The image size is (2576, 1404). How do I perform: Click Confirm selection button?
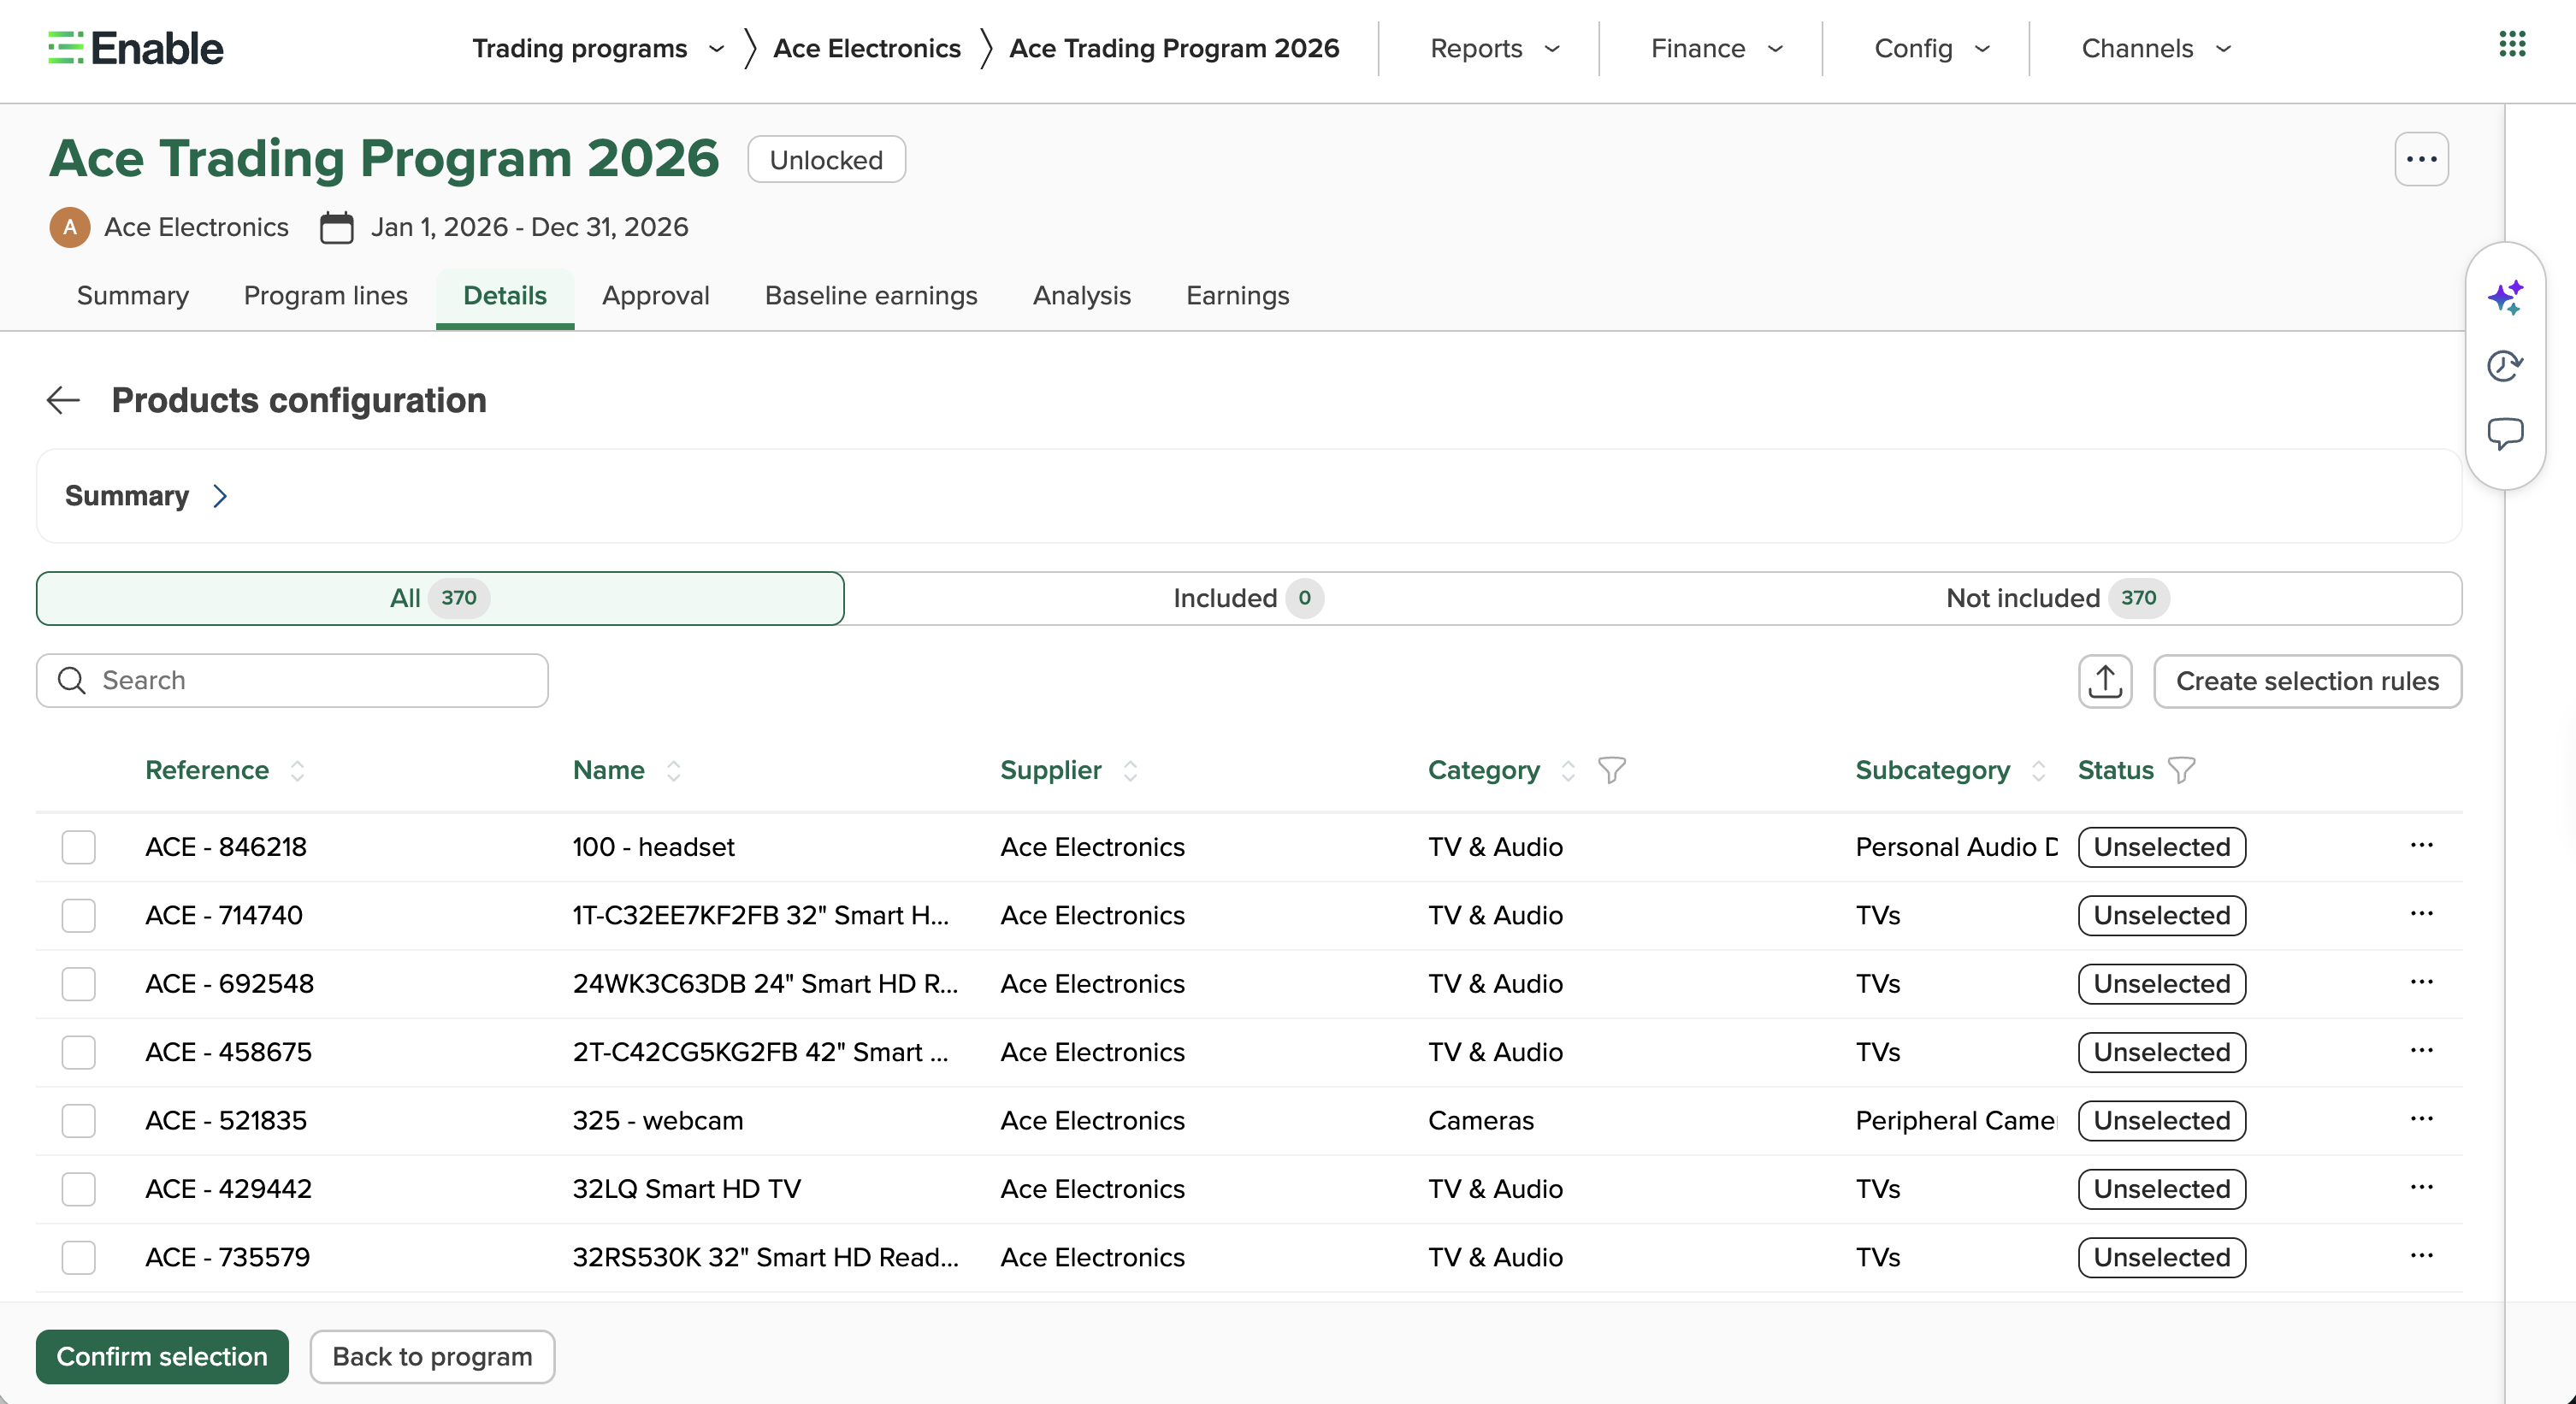[x=162, y=1356]
